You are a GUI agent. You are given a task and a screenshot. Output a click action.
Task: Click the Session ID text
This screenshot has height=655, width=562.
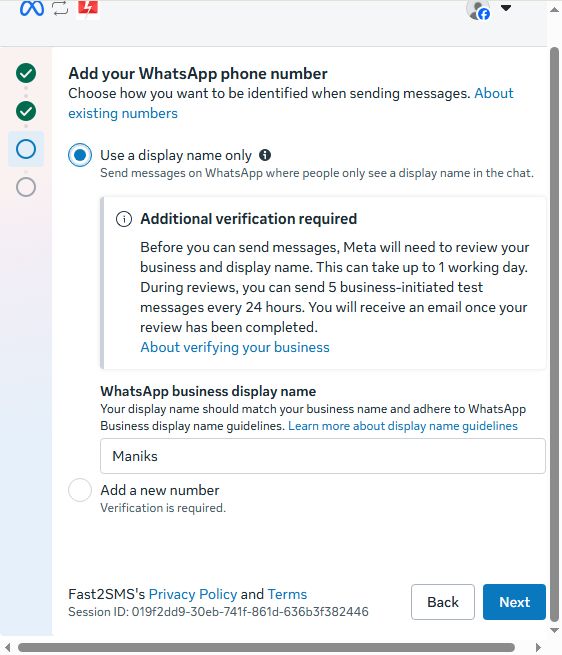(218, 612)
